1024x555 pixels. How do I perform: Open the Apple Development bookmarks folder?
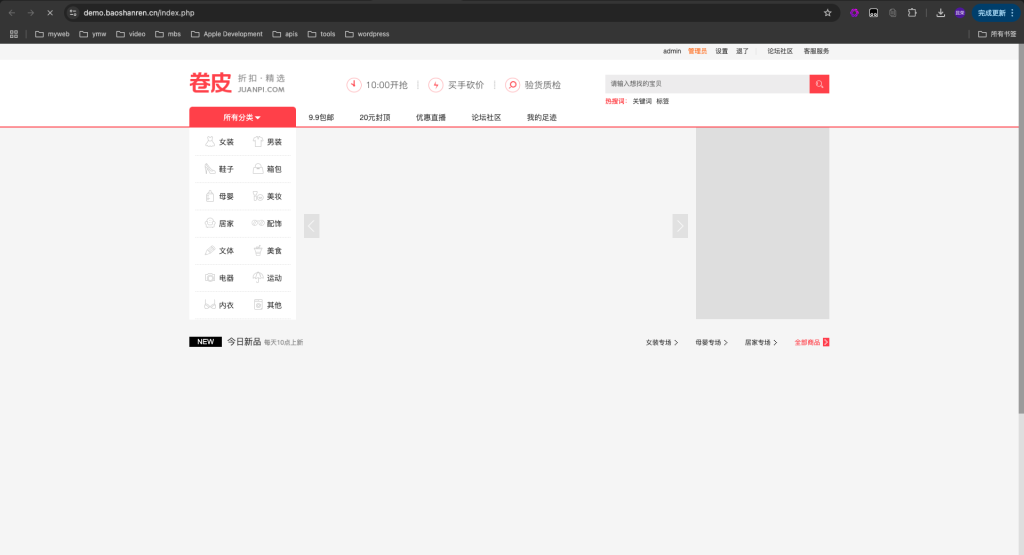(227, 34)
